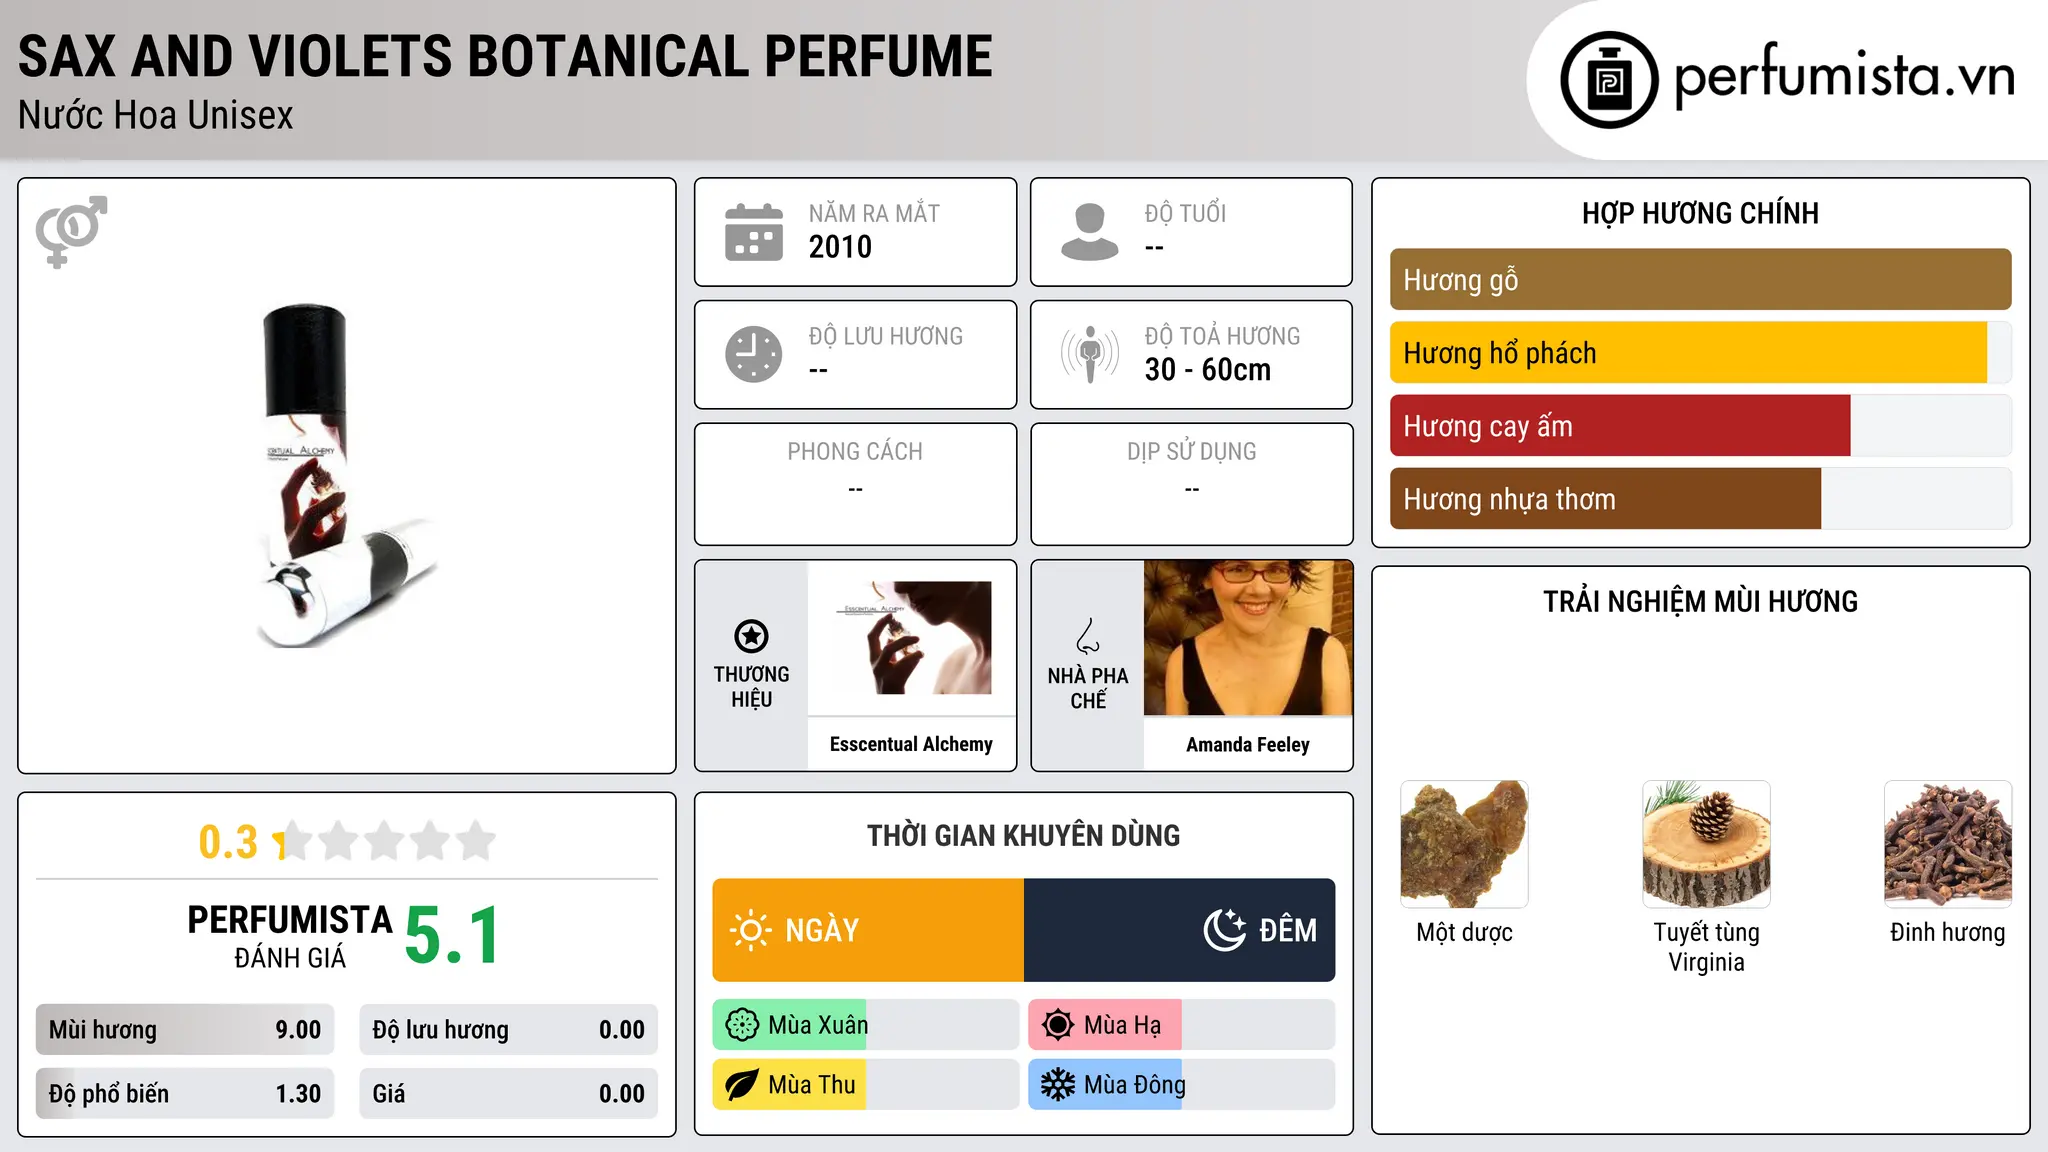Click the person icon beside Độ tuổi

pyautogui.click(x=1090, y=232)
